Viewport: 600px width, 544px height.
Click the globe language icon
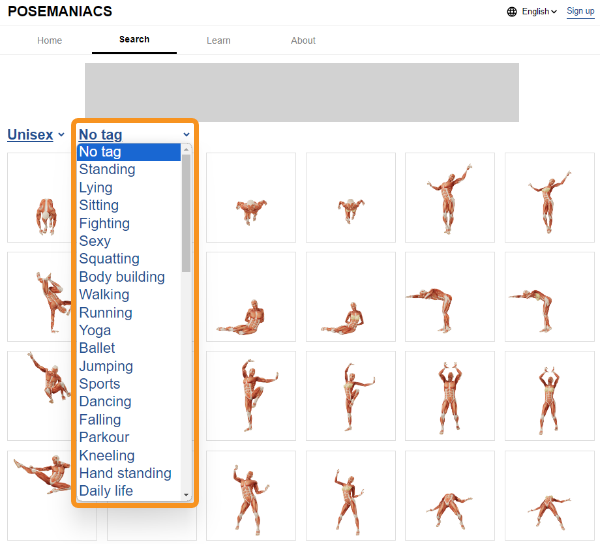click(512, 12)
